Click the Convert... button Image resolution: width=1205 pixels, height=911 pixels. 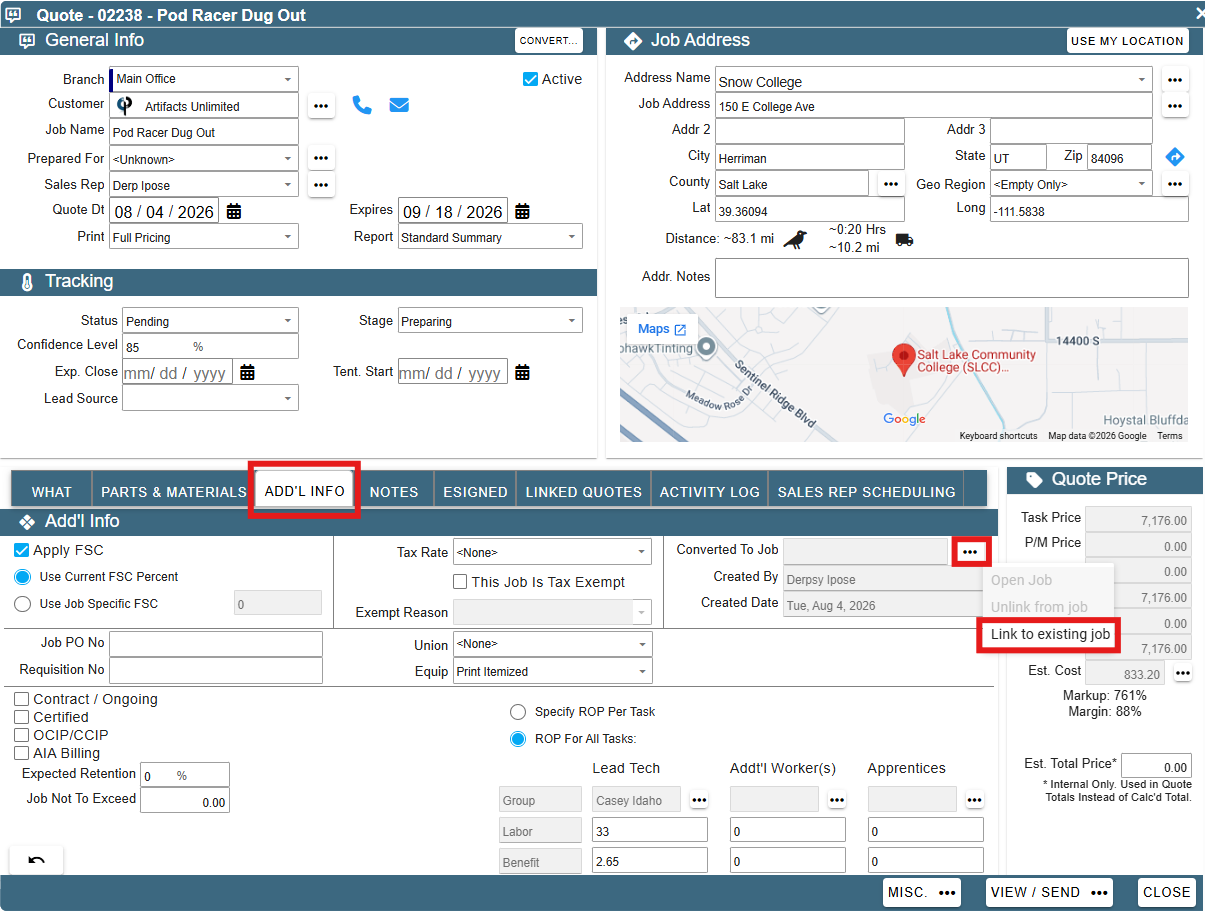click(x=549, y=40)
